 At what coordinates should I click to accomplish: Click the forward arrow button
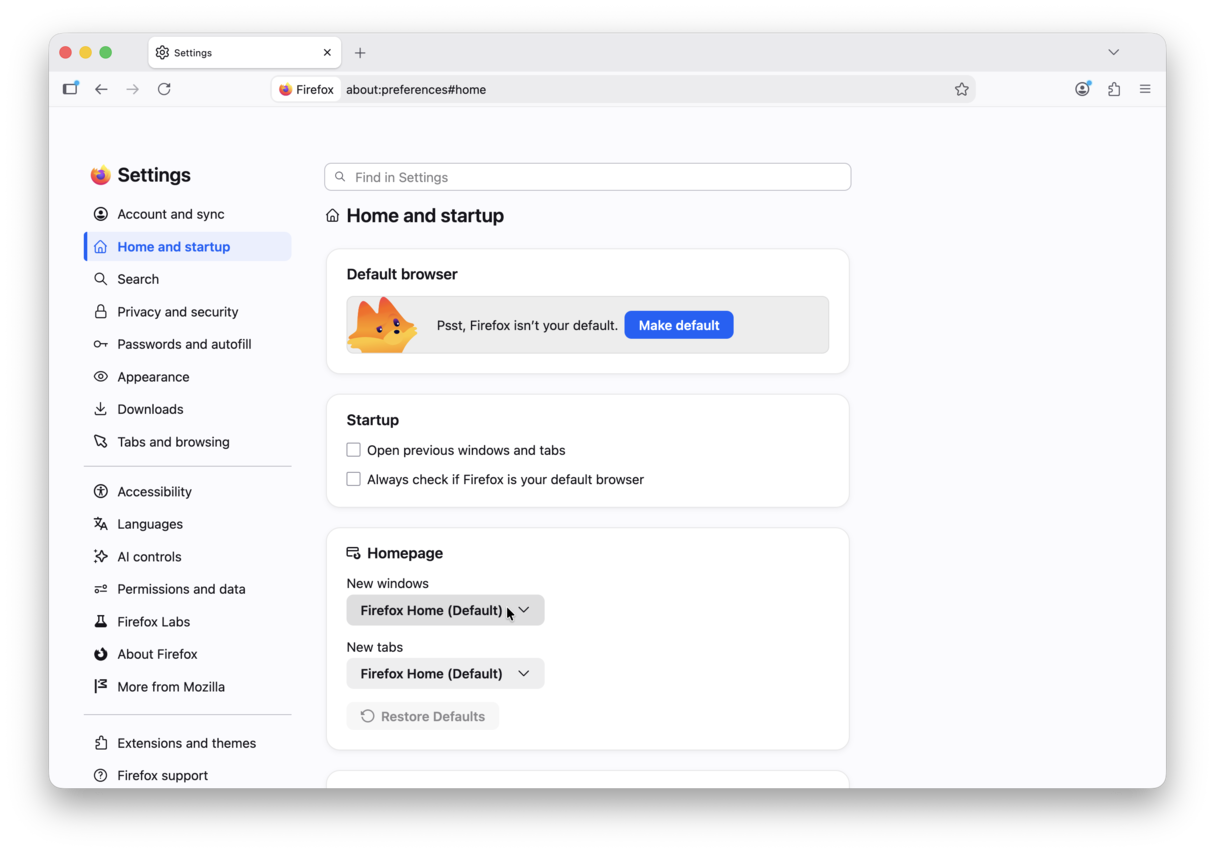pos(133,89)
